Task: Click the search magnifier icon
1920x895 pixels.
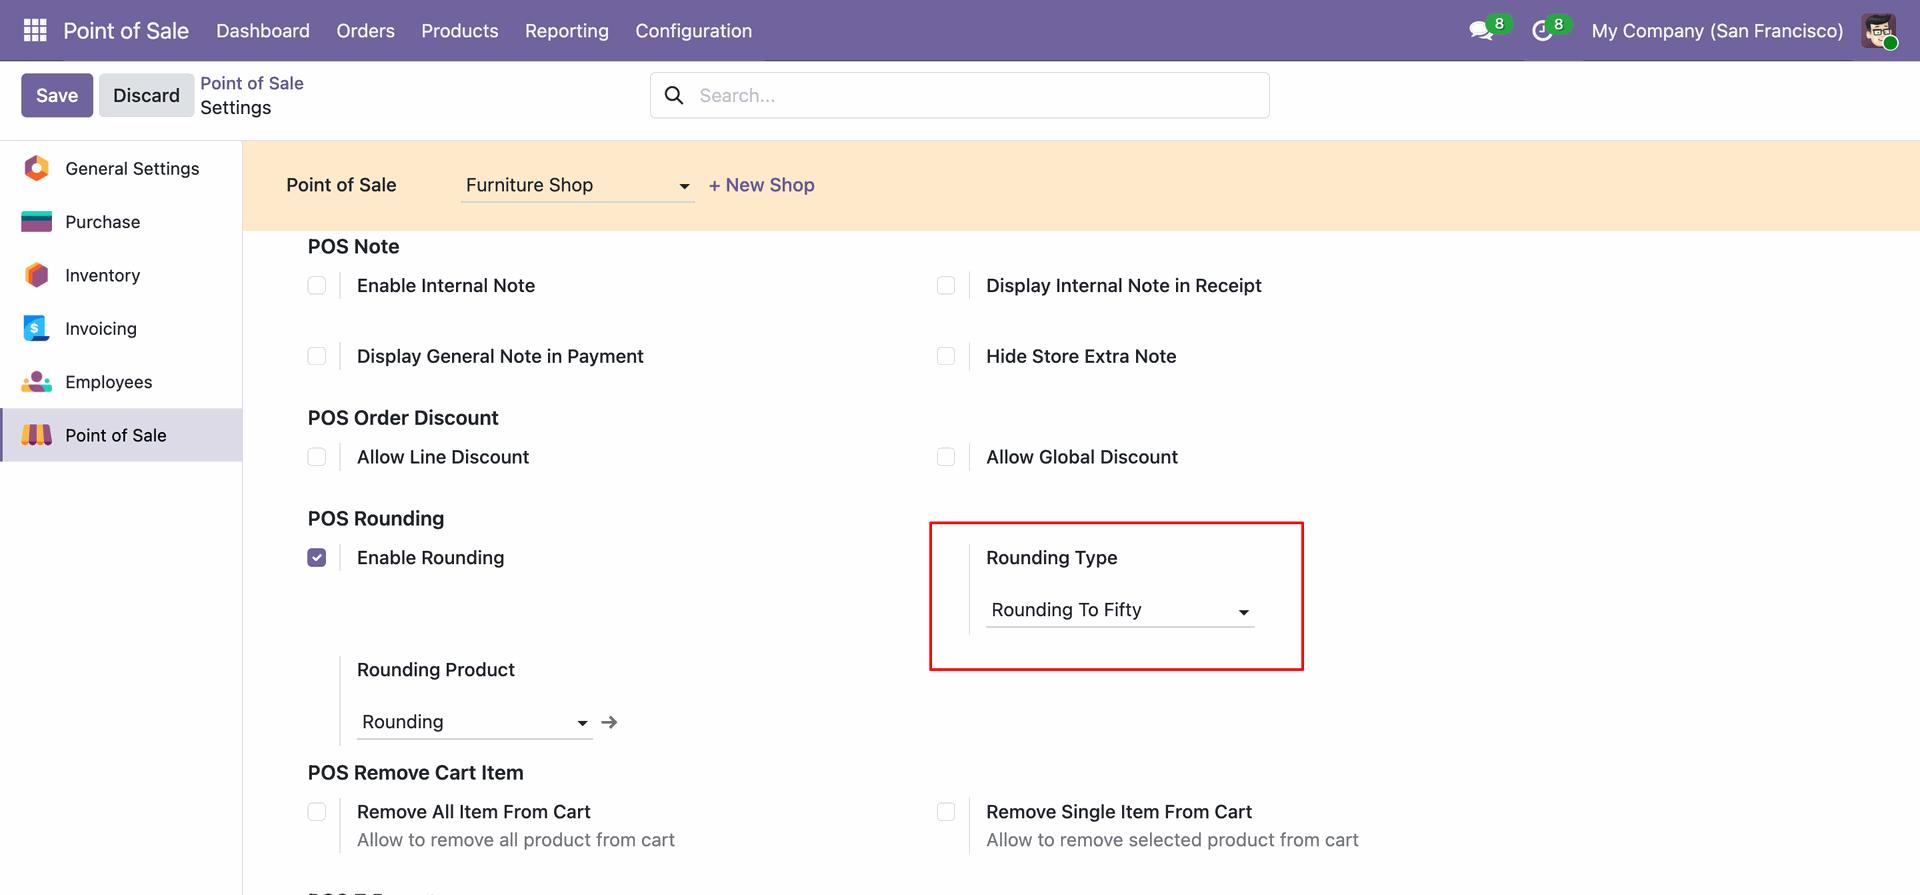Action: pos(674,95)
